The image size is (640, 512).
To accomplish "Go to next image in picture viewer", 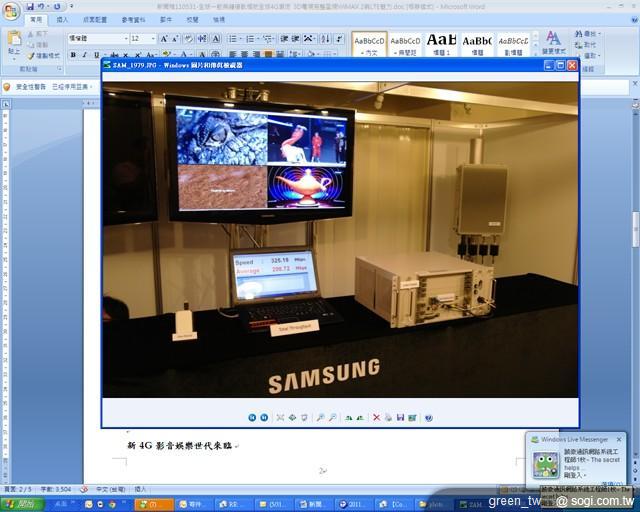I will (x=264, y=417).
